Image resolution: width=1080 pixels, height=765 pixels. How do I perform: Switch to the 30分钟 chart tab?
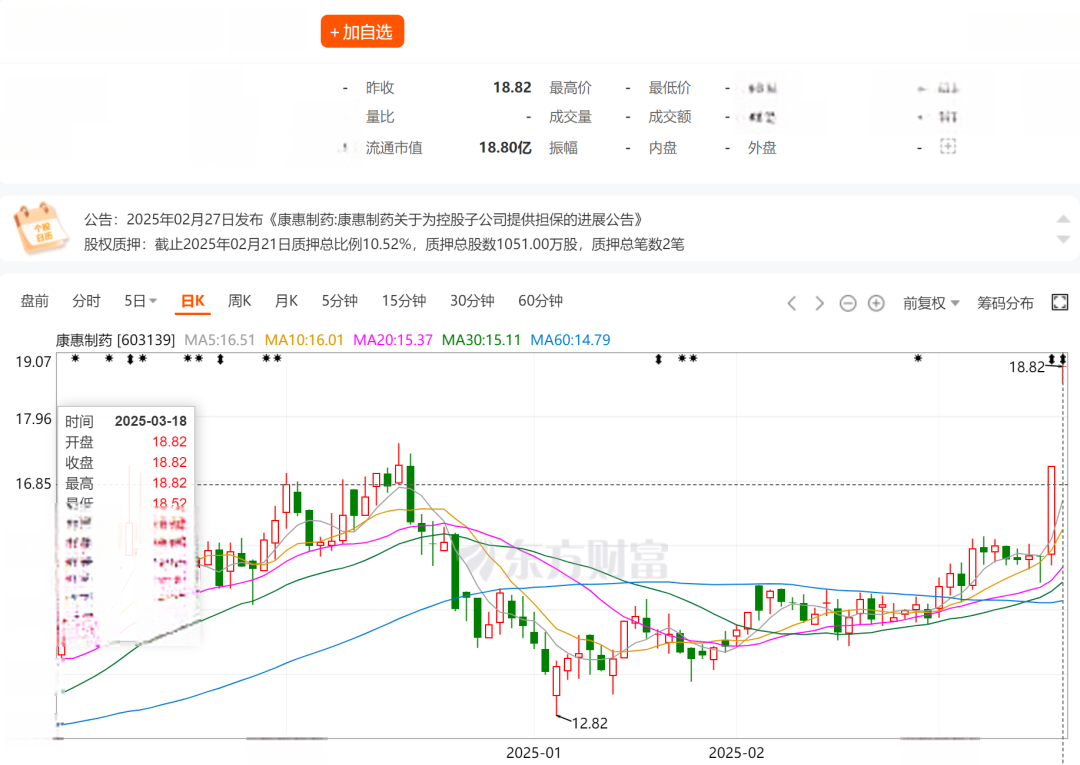(472, 301)
